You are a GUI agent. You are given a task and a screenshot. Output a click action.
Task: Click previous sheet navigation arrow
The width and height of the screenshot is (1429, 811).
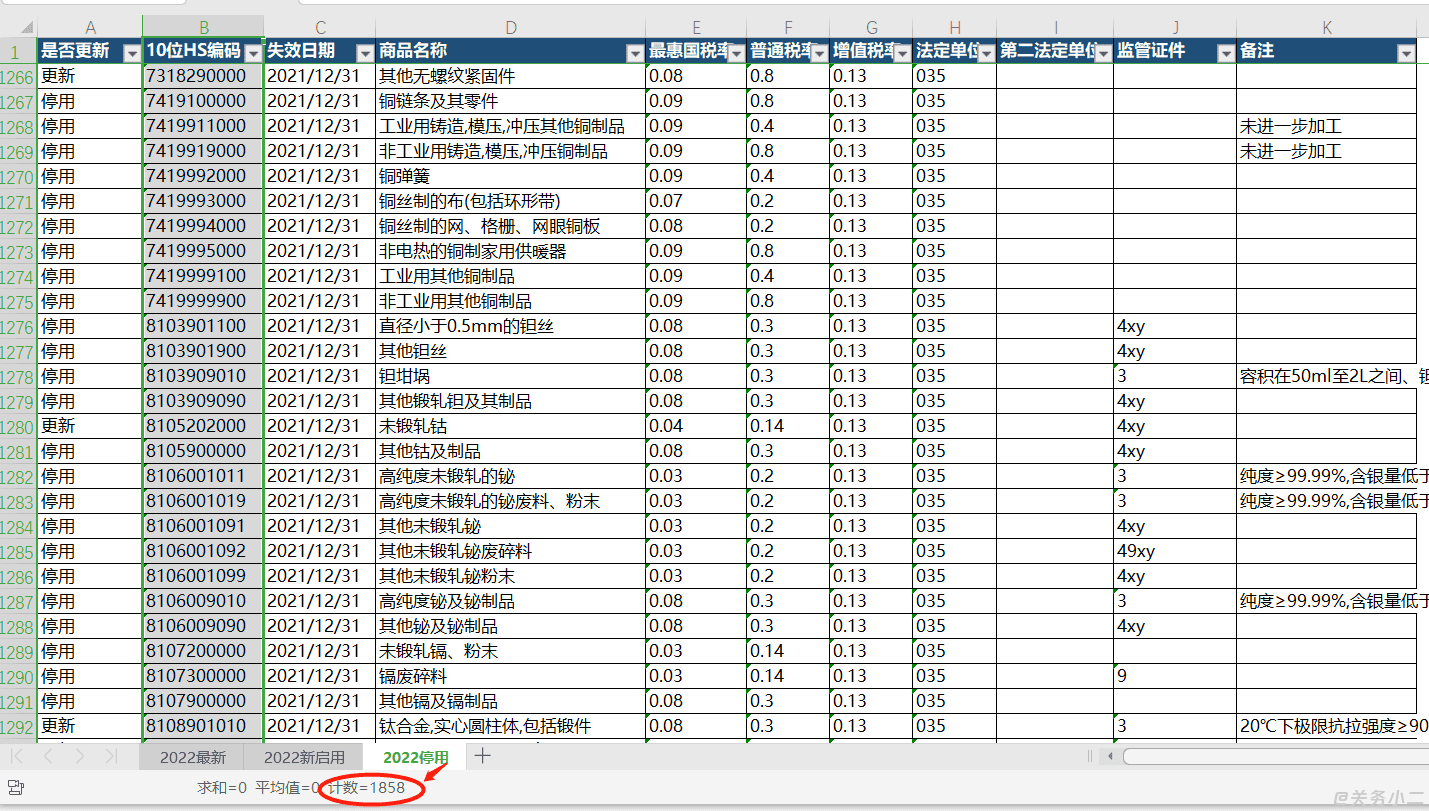coord(49,756)
